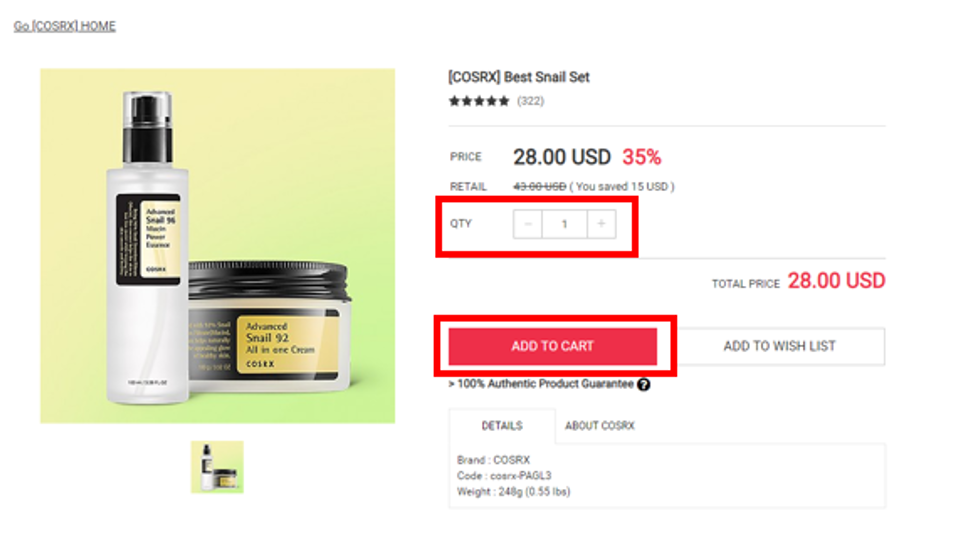Viewport: 975px width, 534px height.
Task: Select the small product thumbnail image
Action: (x=217, y=467)
